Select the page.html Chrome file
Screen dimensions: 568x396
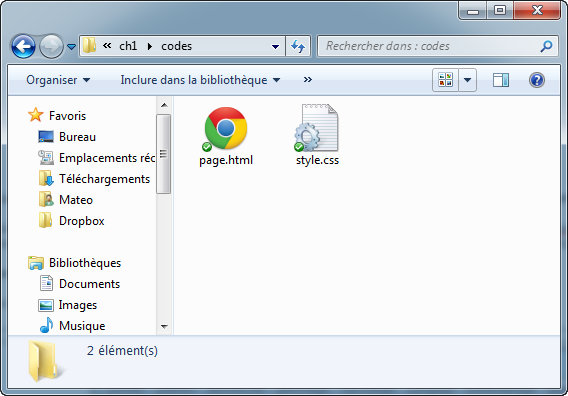click(226, 136)
